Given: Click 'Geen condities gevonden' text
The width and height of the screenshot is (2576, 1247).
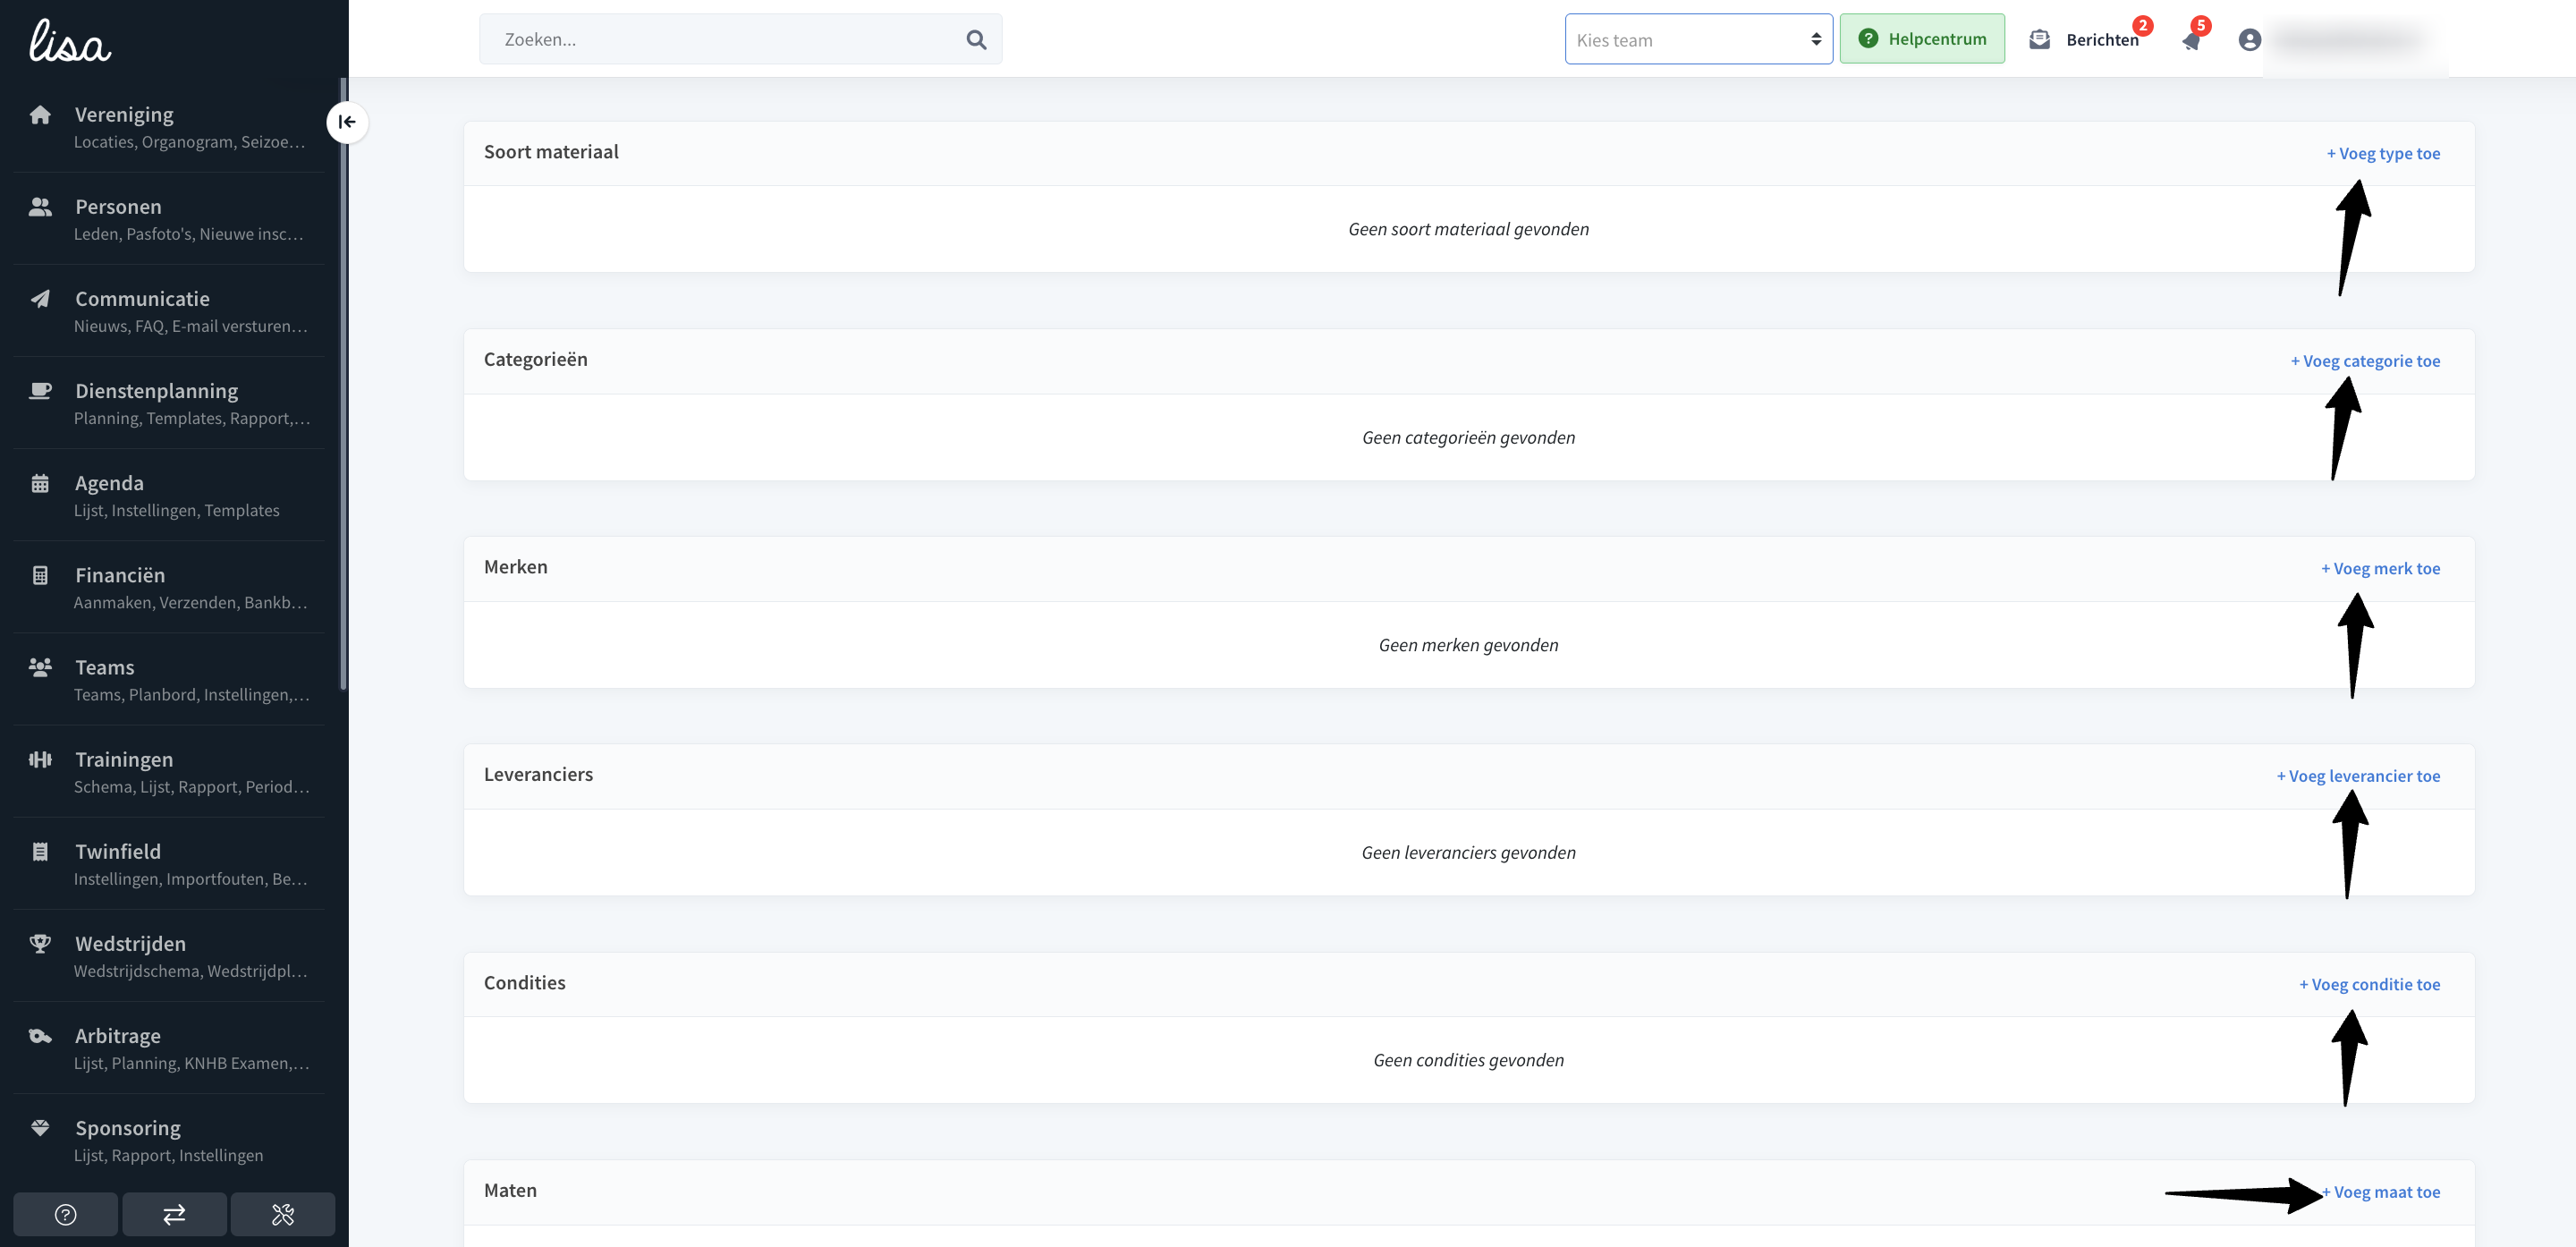Looking at the screenshot, I should pos(1468,1060).
